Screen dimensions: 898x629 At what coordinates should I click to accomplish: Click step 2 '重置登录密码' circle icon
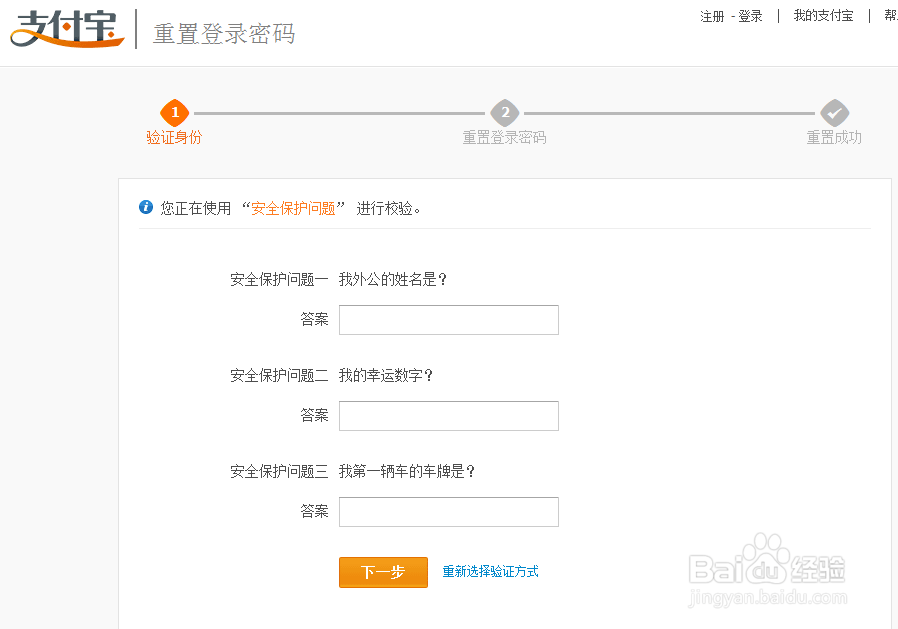505,114
